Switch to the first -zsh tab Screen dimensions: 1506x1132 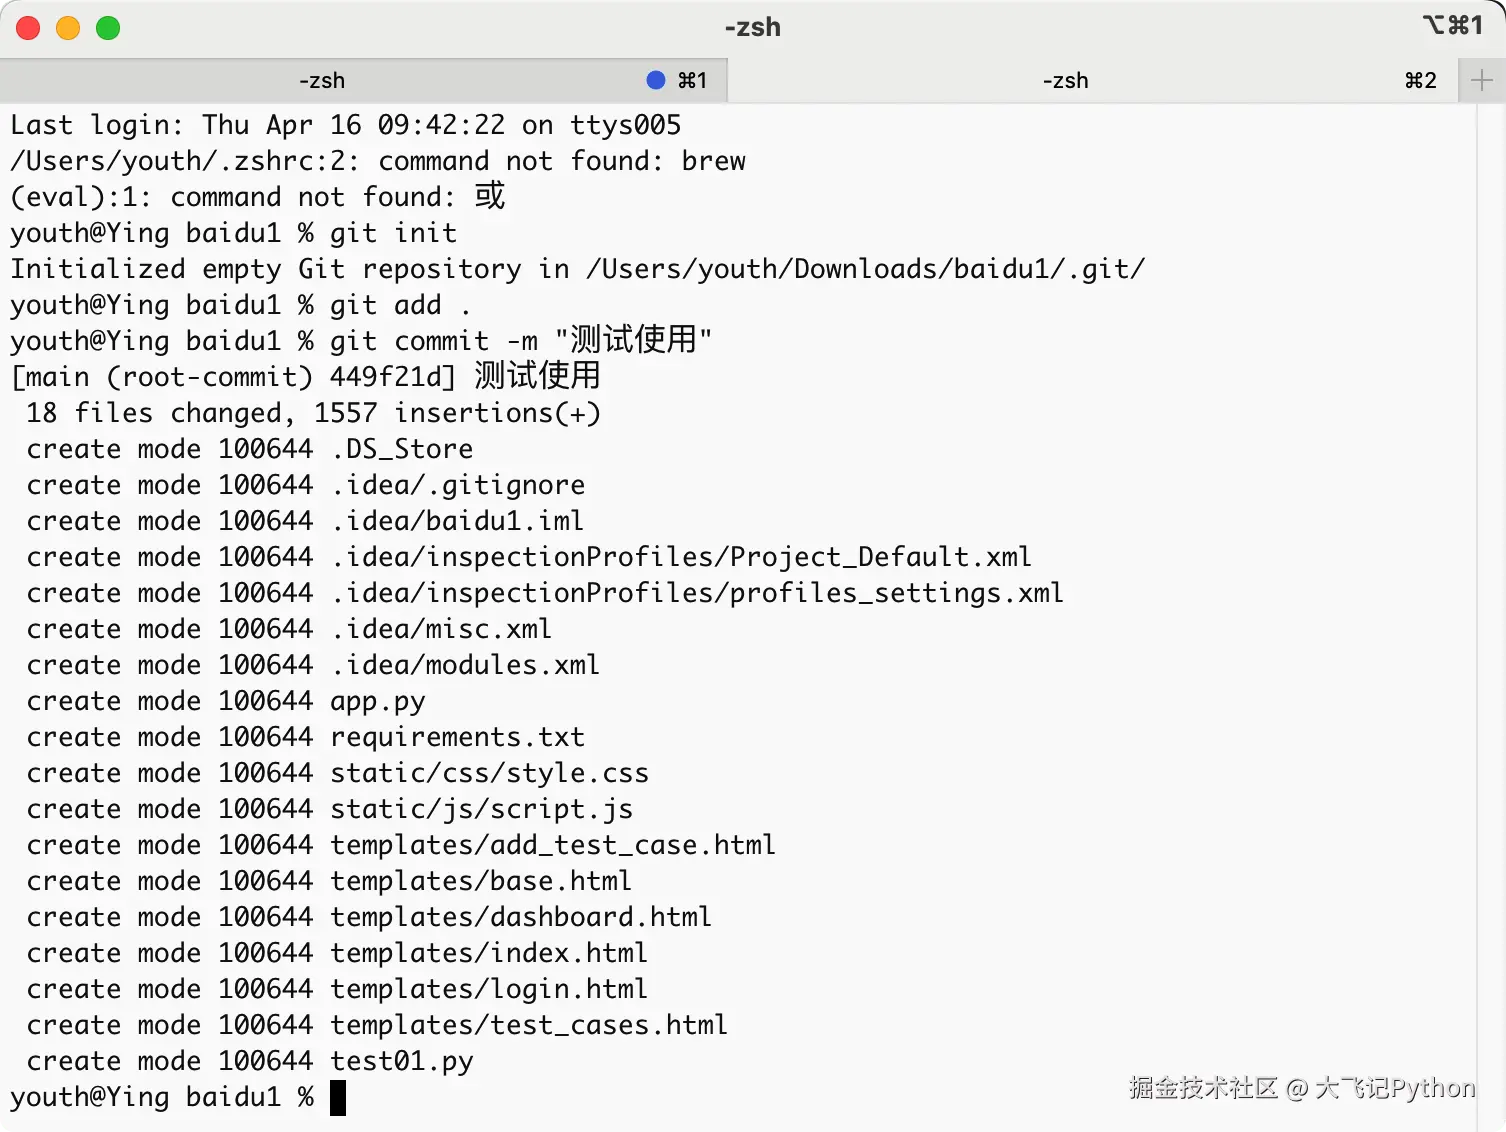point(322,80)
